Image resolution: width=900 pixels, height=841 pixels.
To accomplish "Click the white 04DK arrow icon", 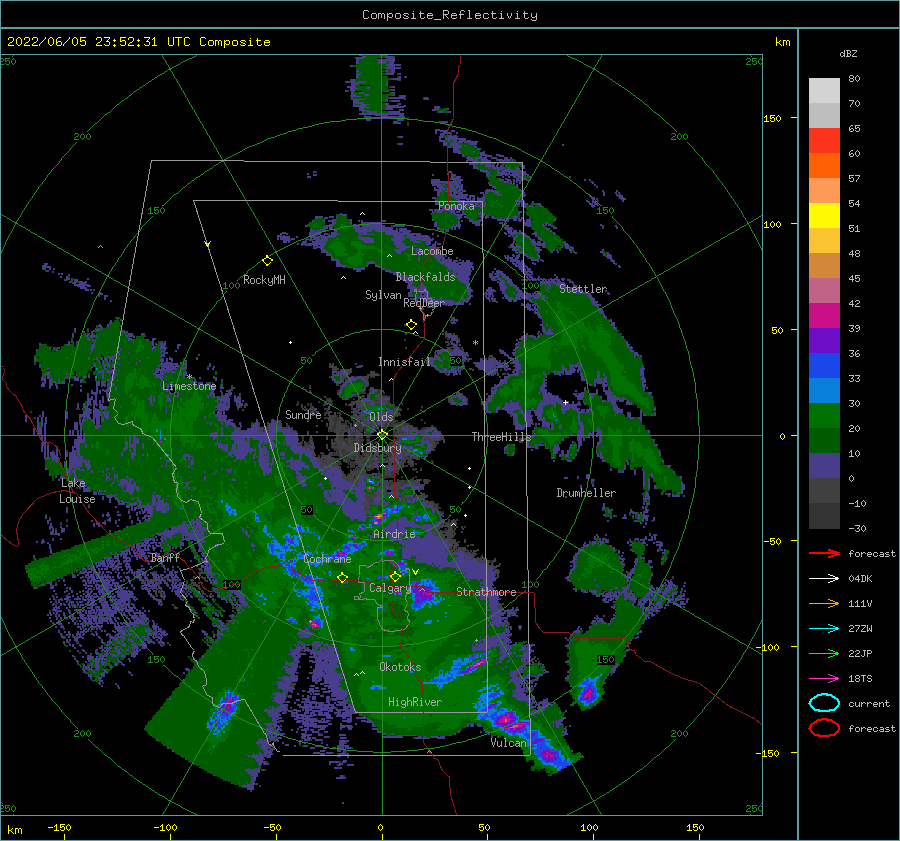I will click(824, 578).
